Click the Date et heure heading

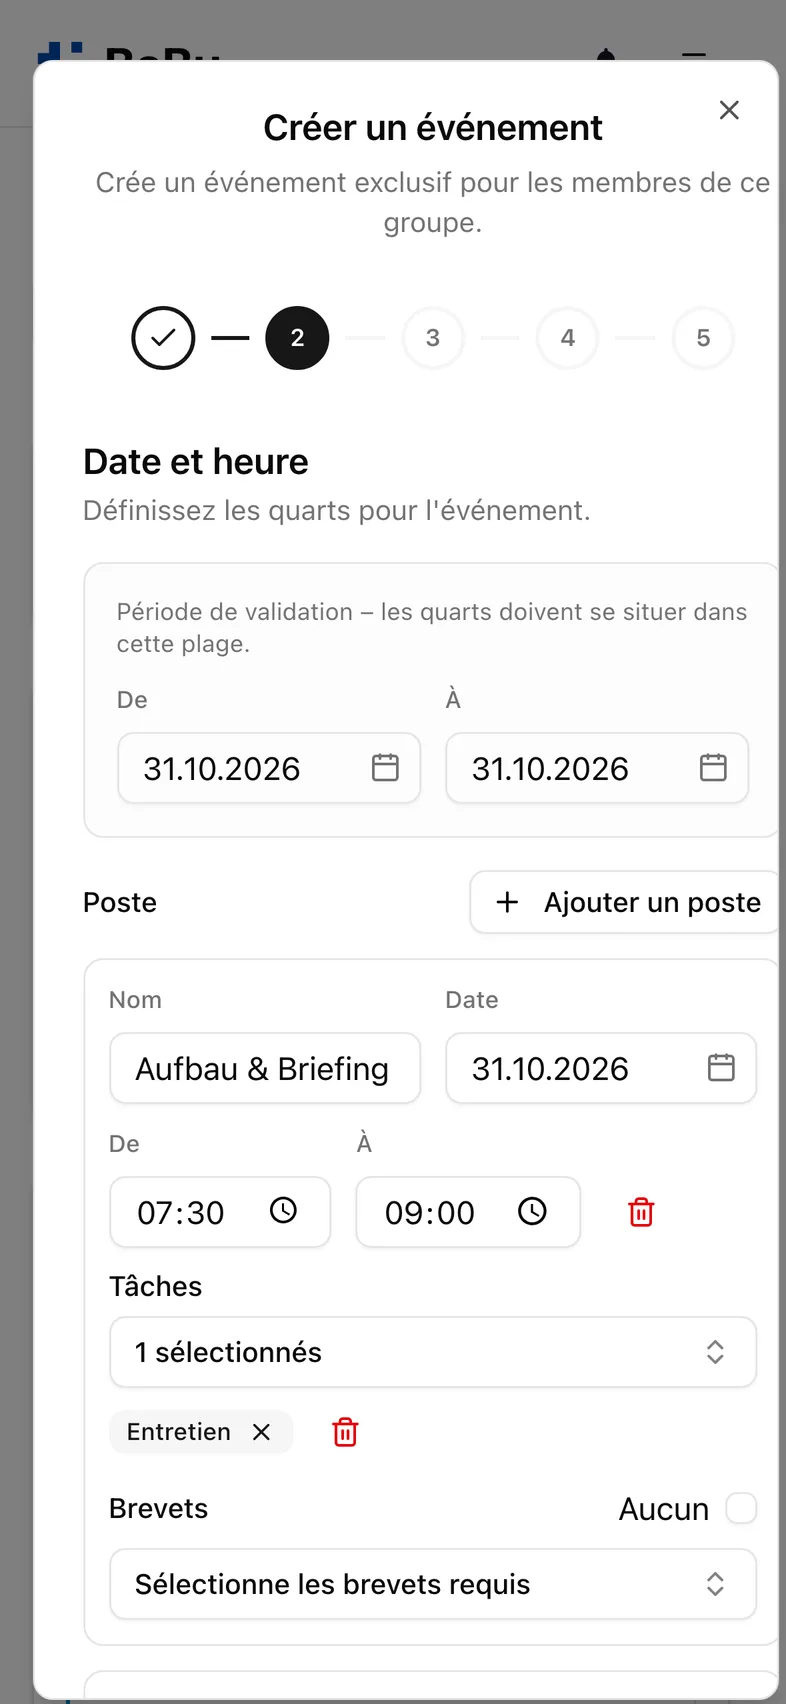click(x=196, y=462)
